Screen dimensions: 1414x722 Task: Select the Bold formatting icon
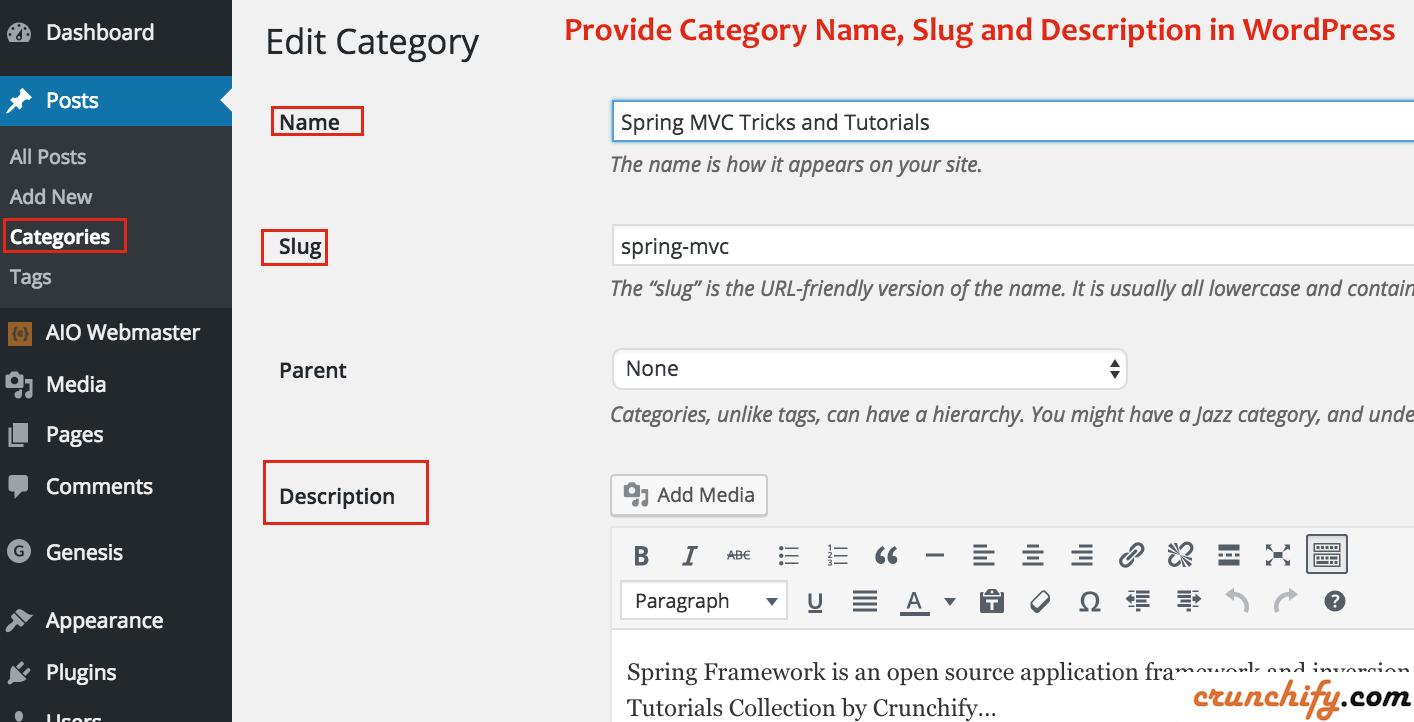641,554
